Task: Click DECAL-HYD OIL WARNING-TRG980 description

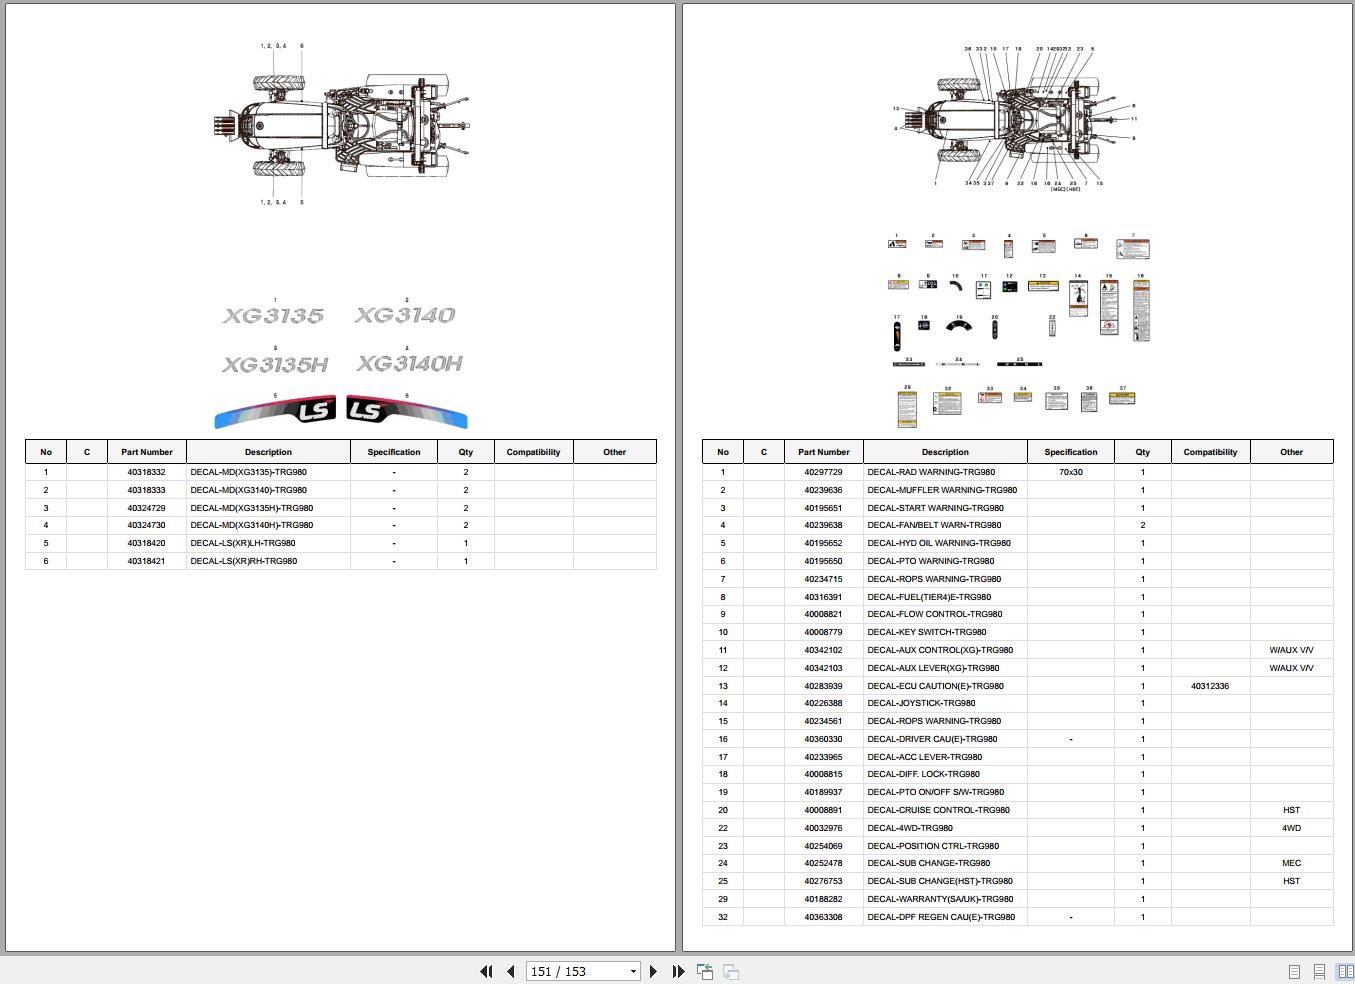Action: point(939,543)
